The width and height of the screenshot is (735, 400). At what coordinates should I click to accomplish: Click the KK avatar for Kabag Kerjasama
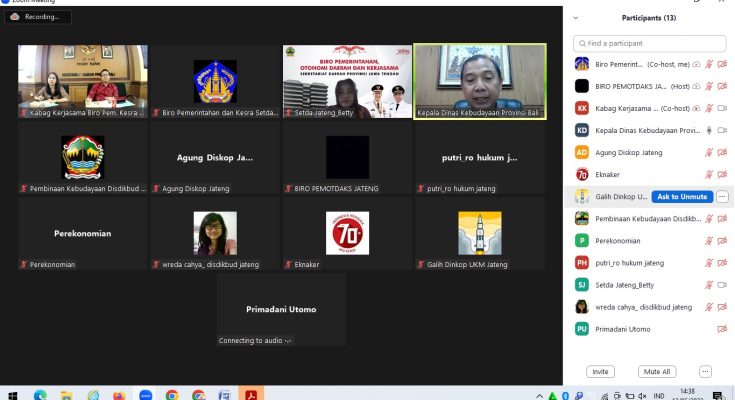click(x=581, y=108)
